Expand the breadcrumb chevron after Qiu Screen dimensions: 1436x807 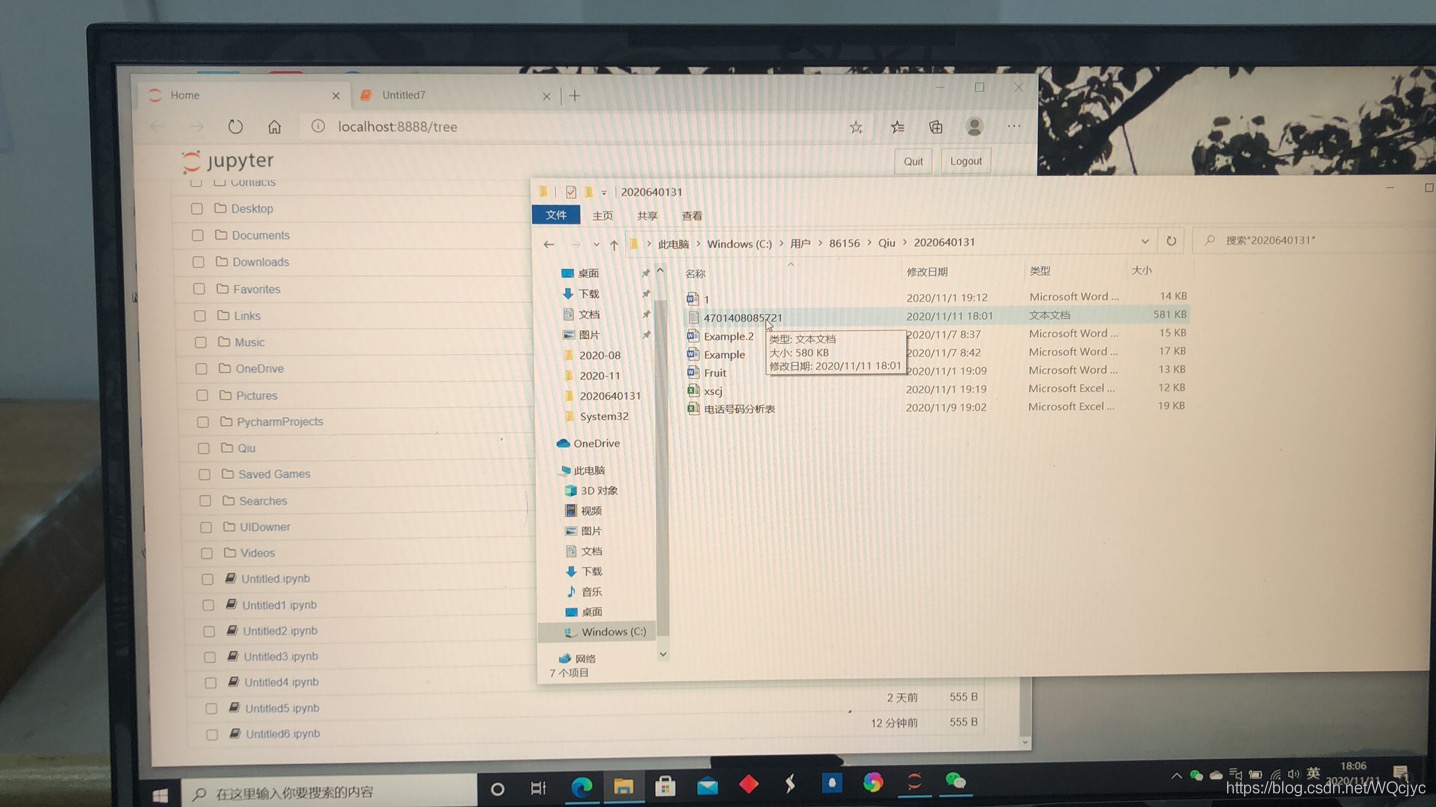[904, 242]
